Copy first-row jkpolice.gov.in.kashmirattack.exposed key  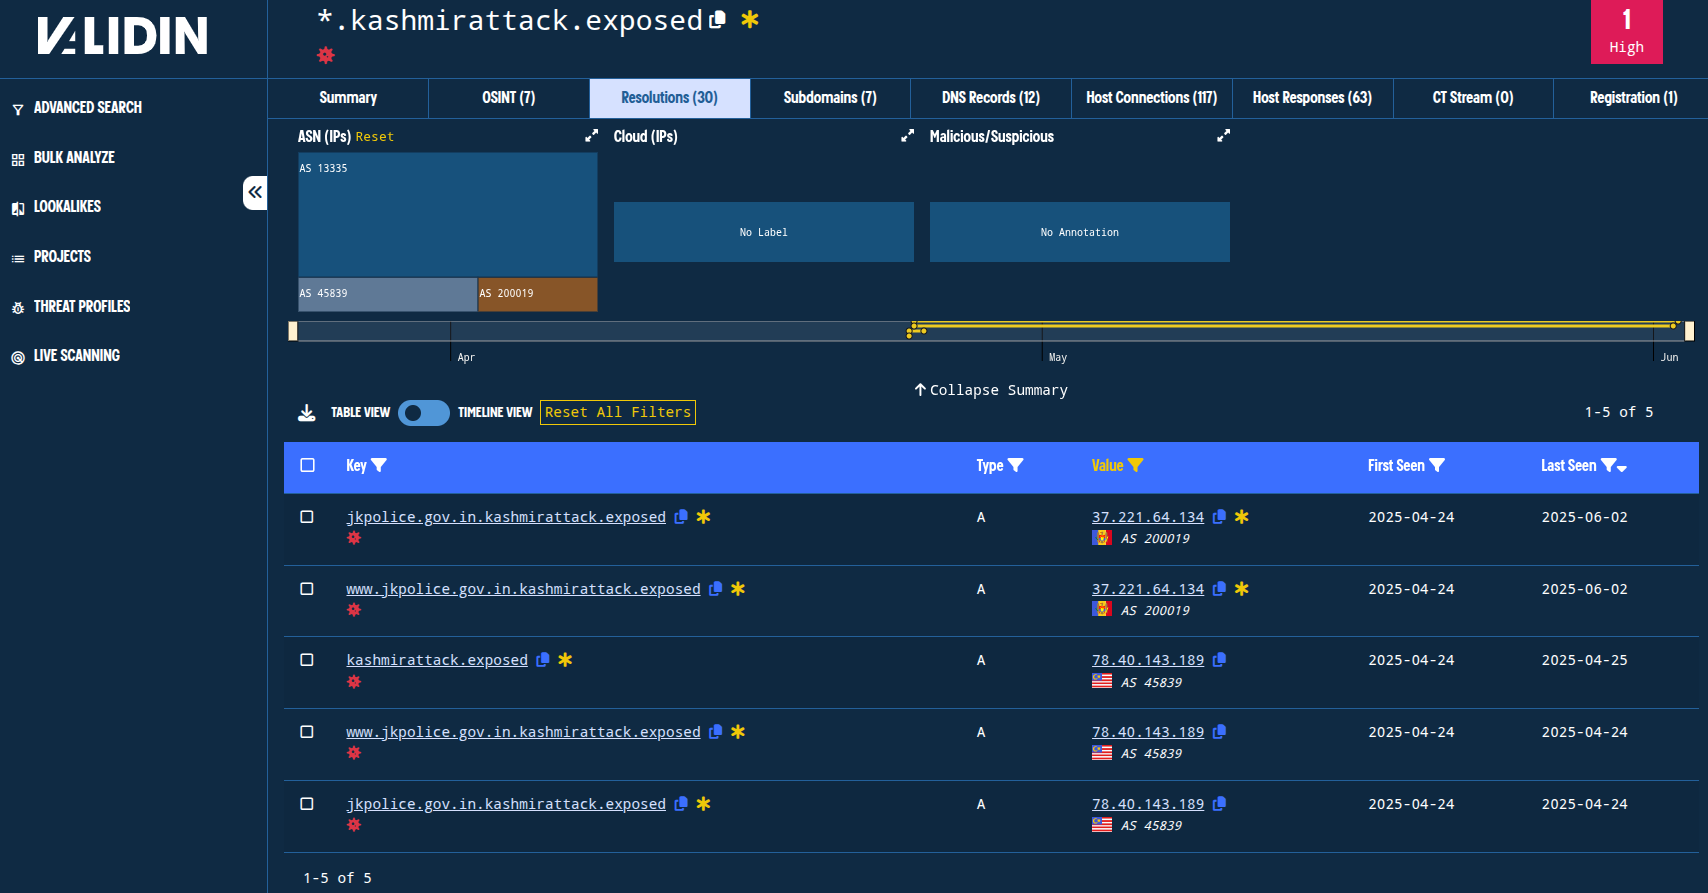click(681, 517)
